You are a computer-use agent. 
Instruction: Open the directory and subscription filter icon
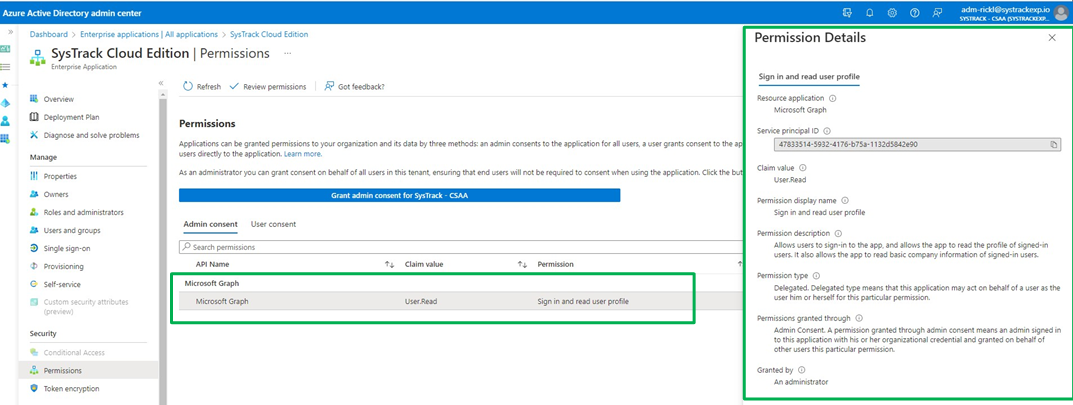click(x=847, y=12)
